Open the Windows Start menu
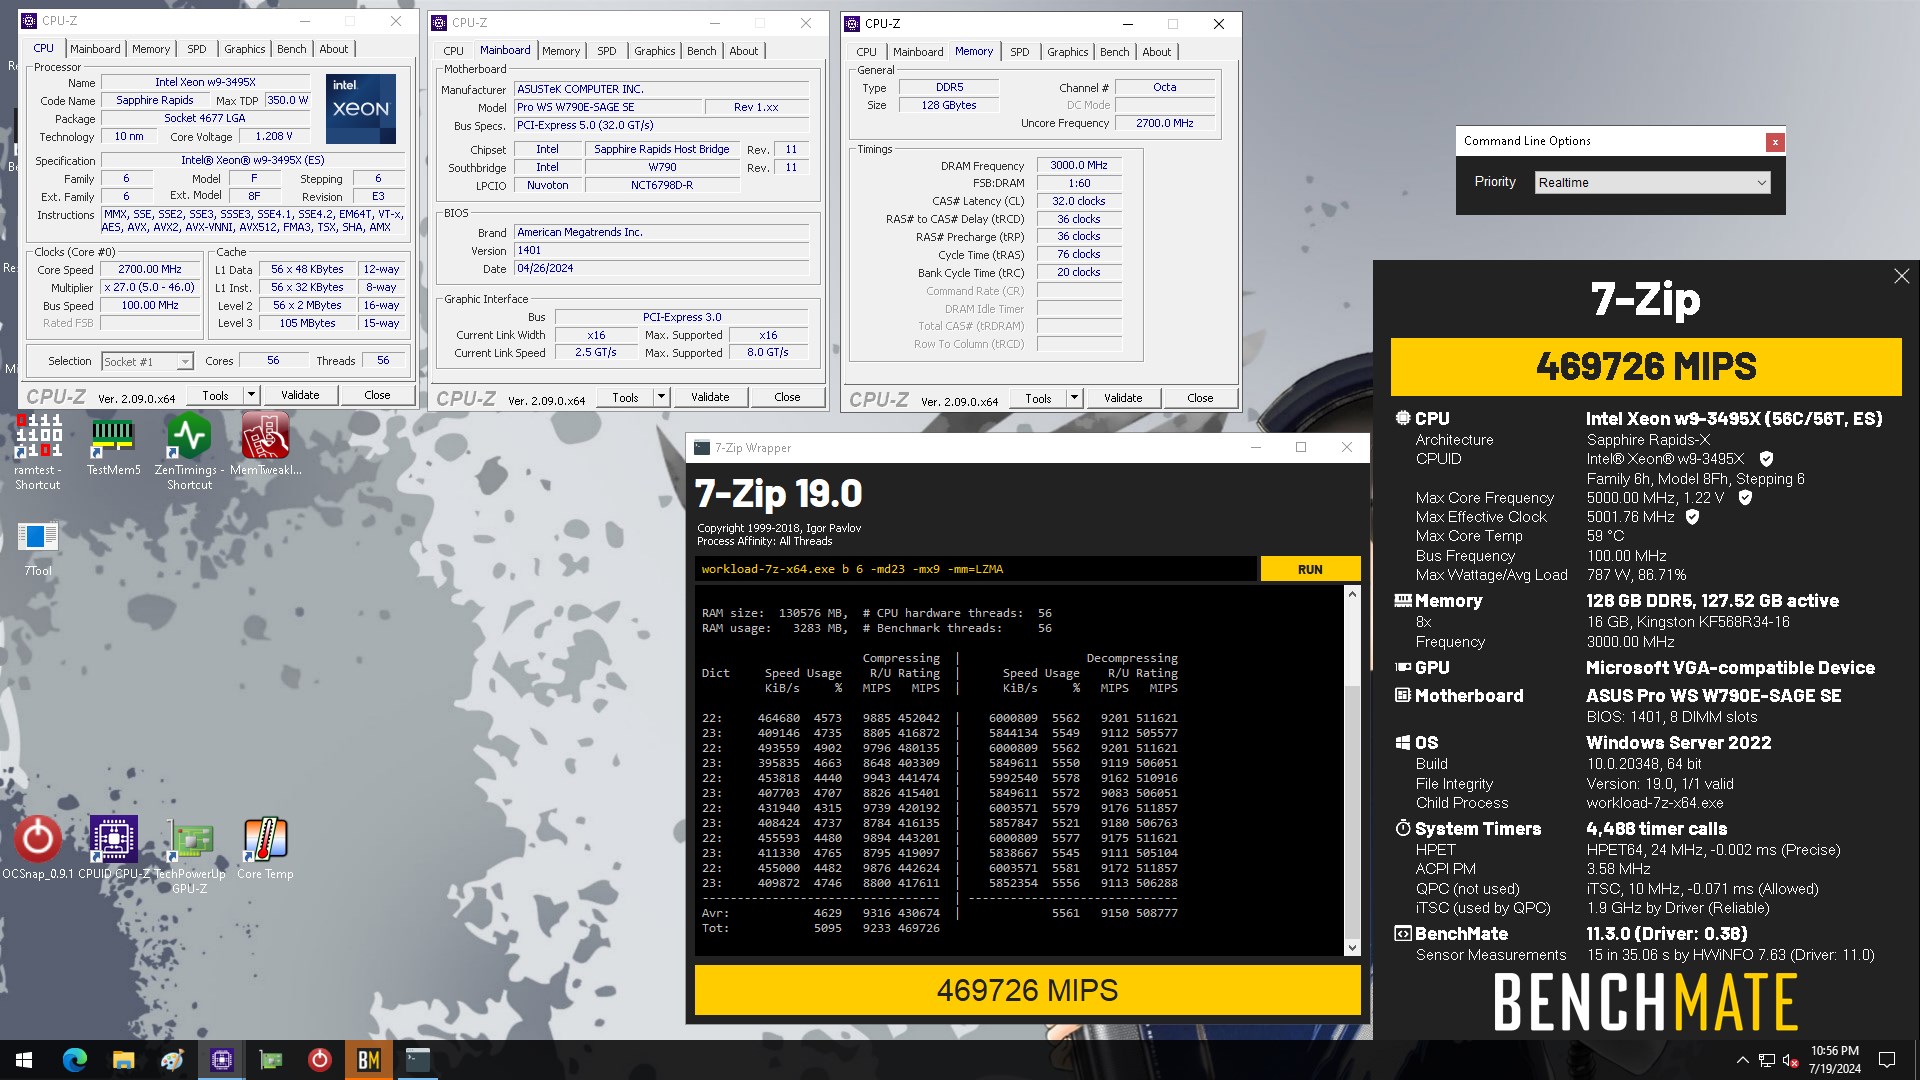Viewport: 1920px width, 1080px height. [24, 1060]
